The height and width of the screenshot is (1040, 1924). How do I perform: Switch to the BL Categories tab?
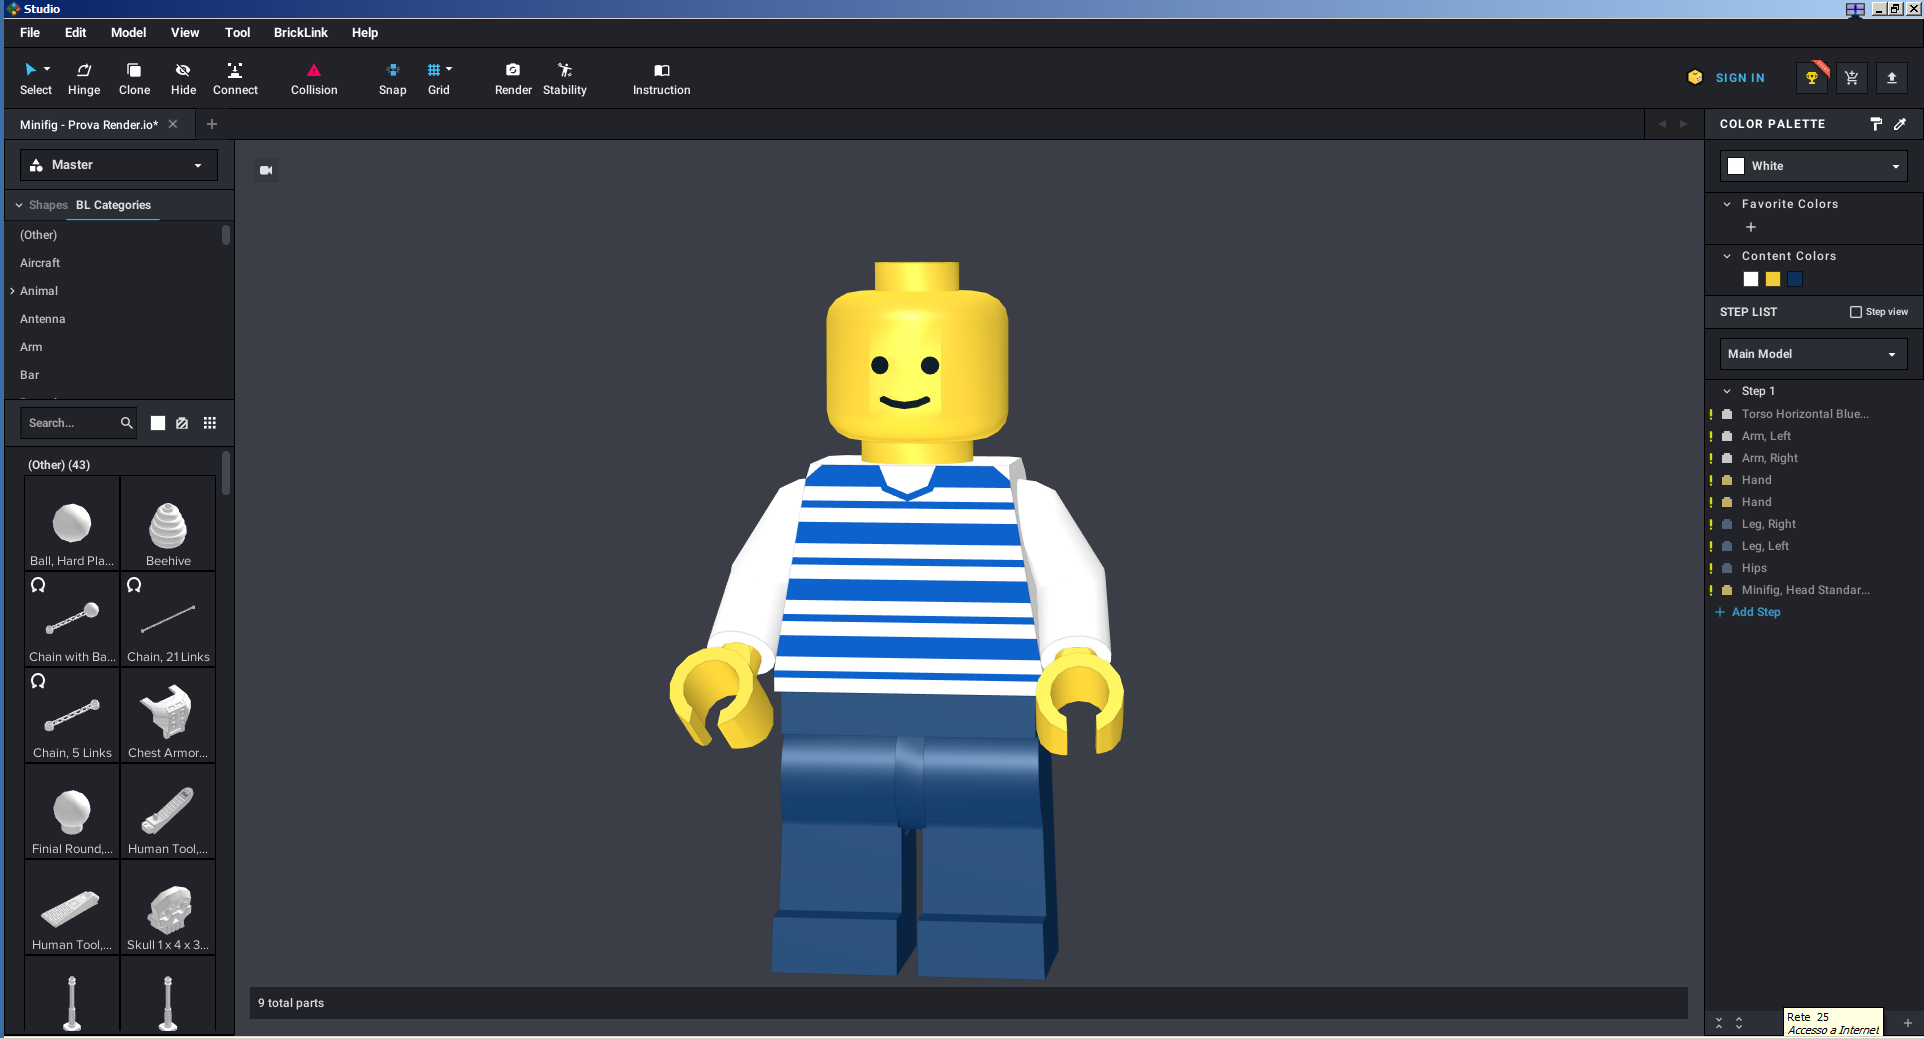click(x=113, y=205)
